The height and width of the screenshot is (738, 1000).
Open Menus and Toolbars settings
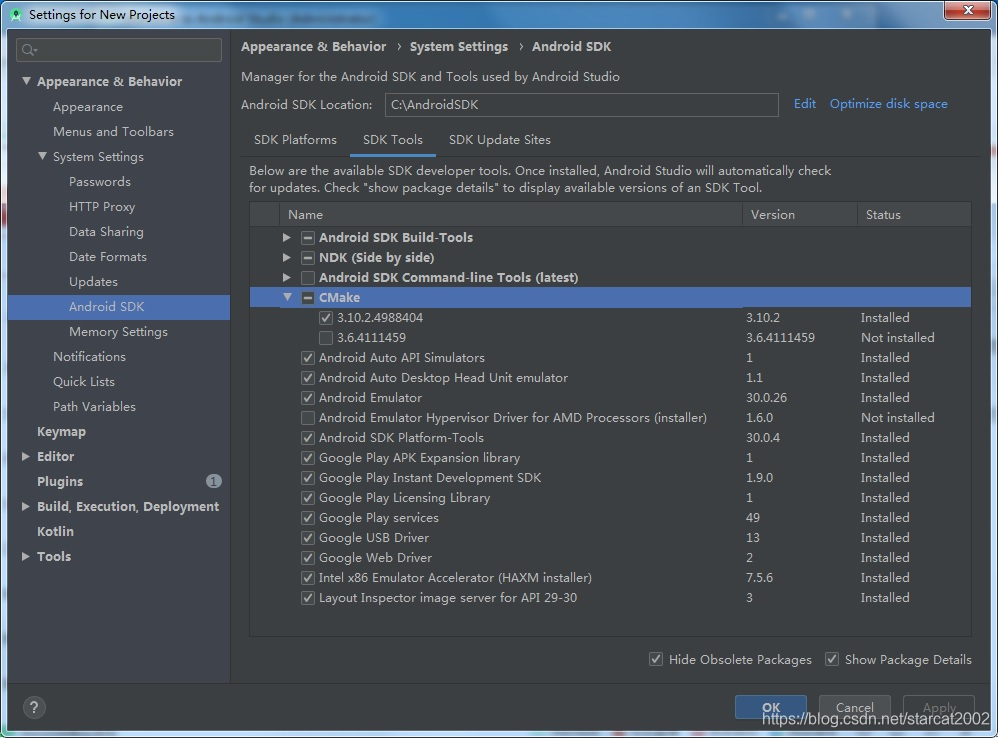pos(114,131)
